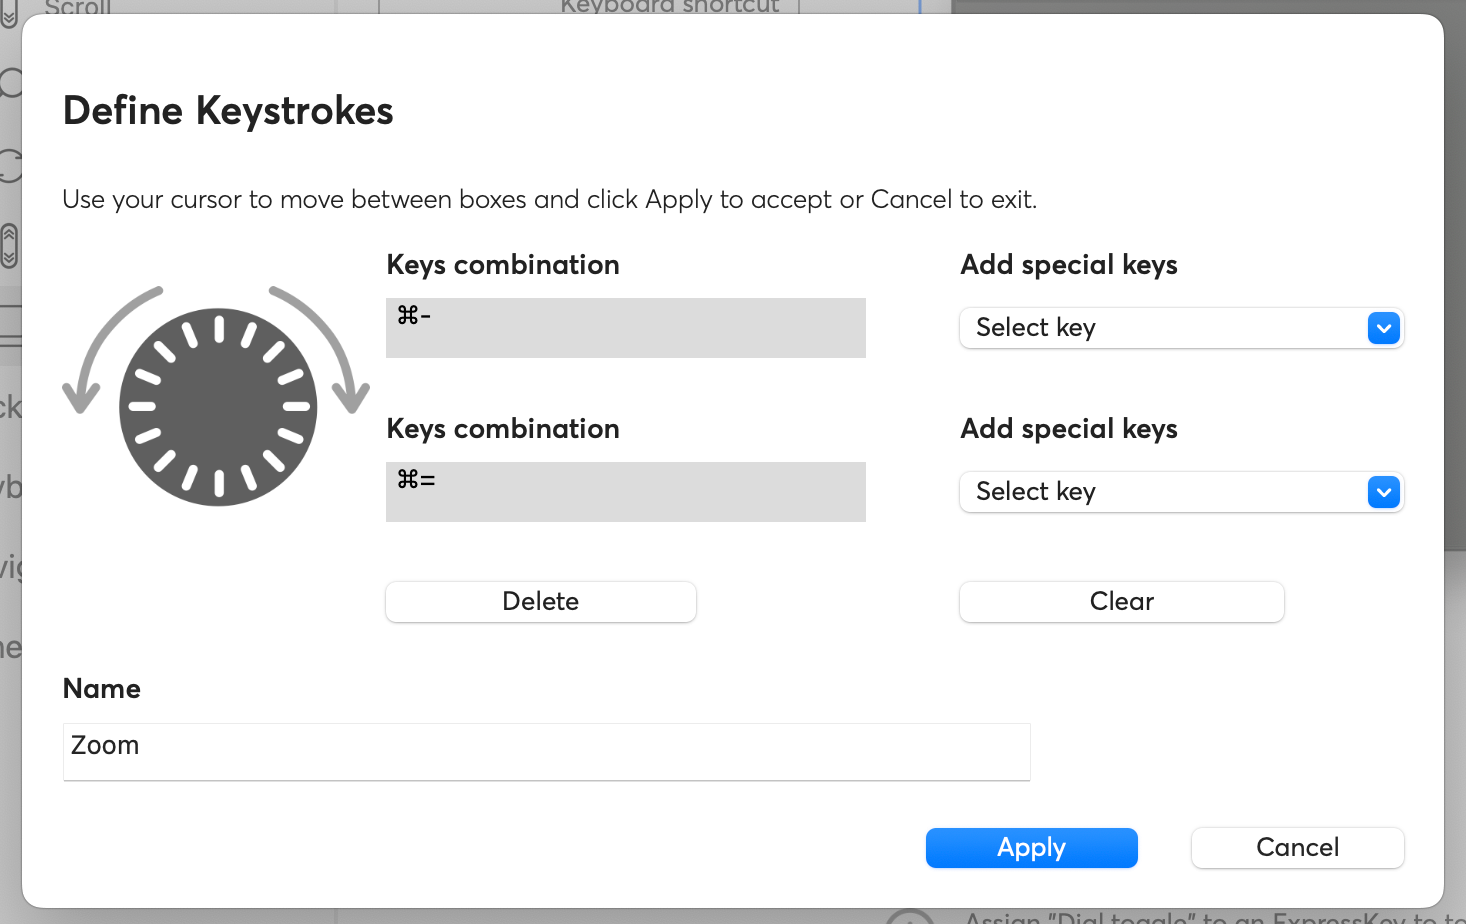Click the scroll chevrons icon in background sidebar

click(9, 246)
